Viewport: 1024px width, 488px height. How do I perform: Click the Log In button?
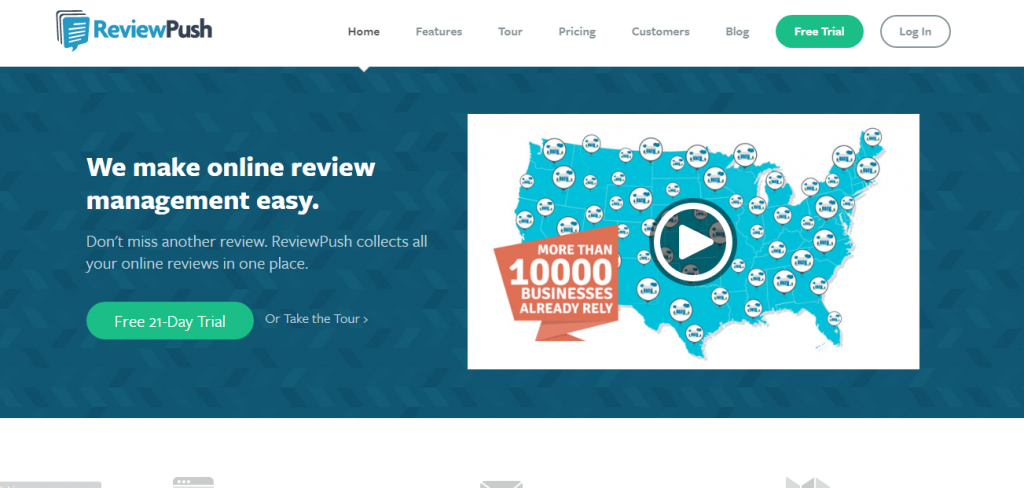(915, 31)
